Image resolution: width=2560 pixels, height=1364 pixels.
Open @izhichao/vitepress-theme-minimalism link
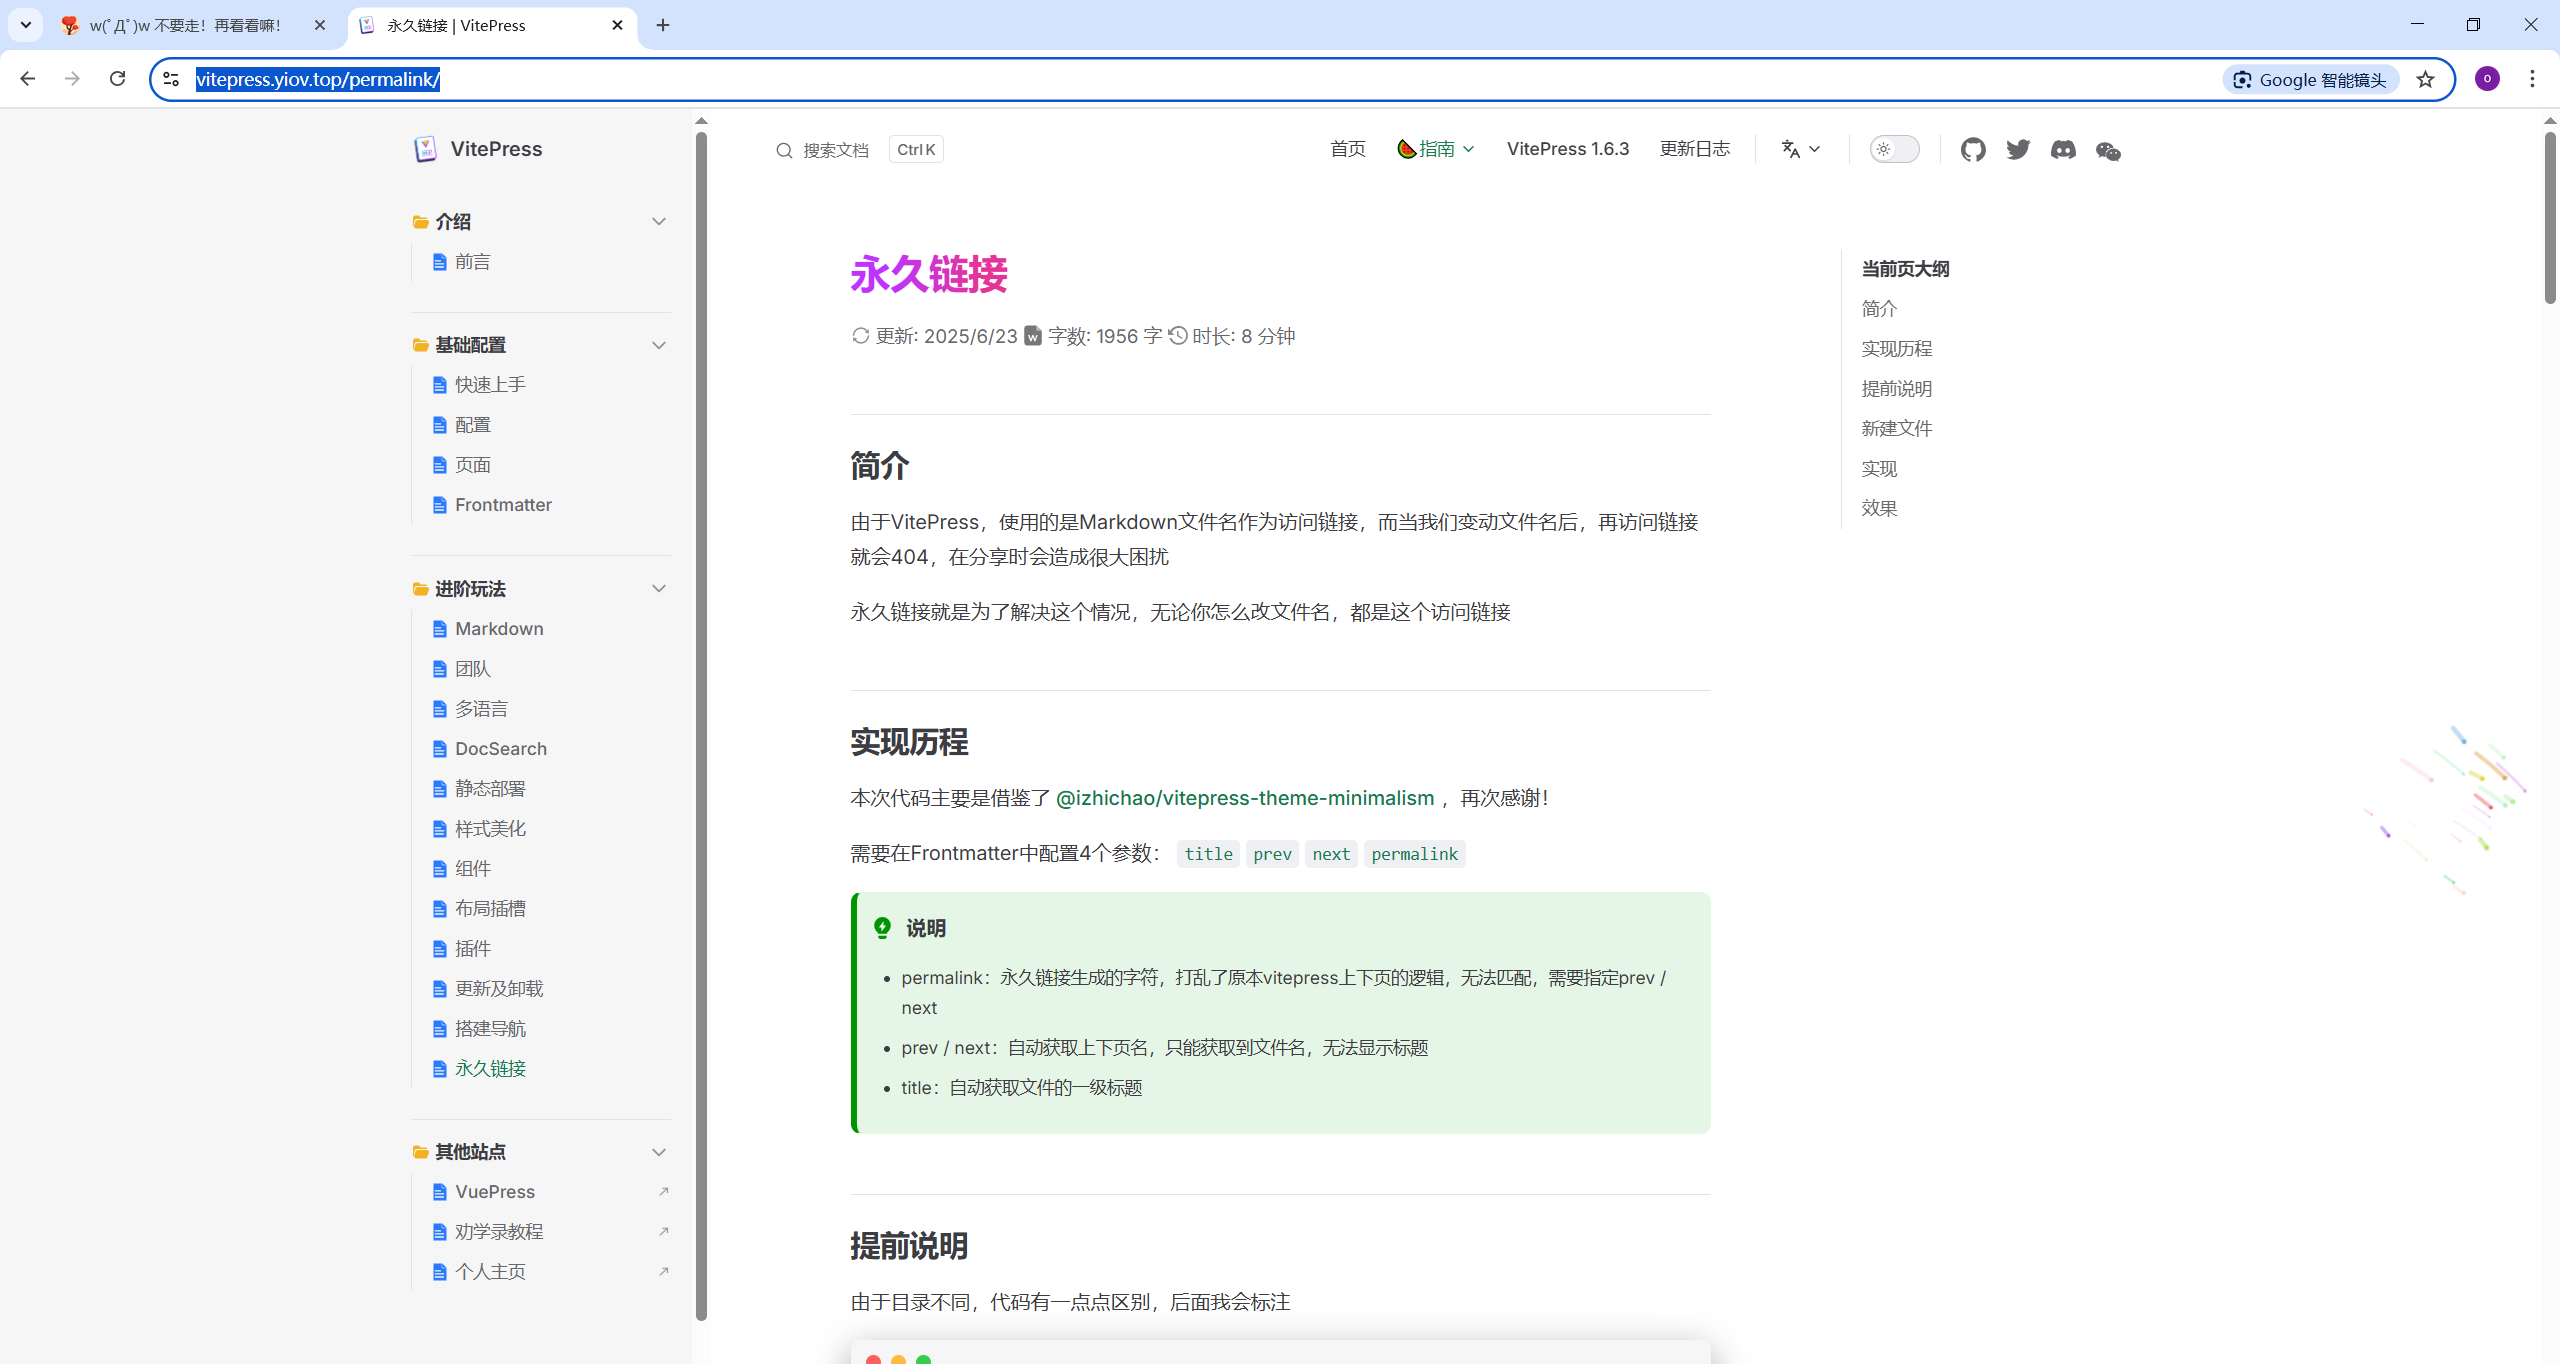[1244, 798]
